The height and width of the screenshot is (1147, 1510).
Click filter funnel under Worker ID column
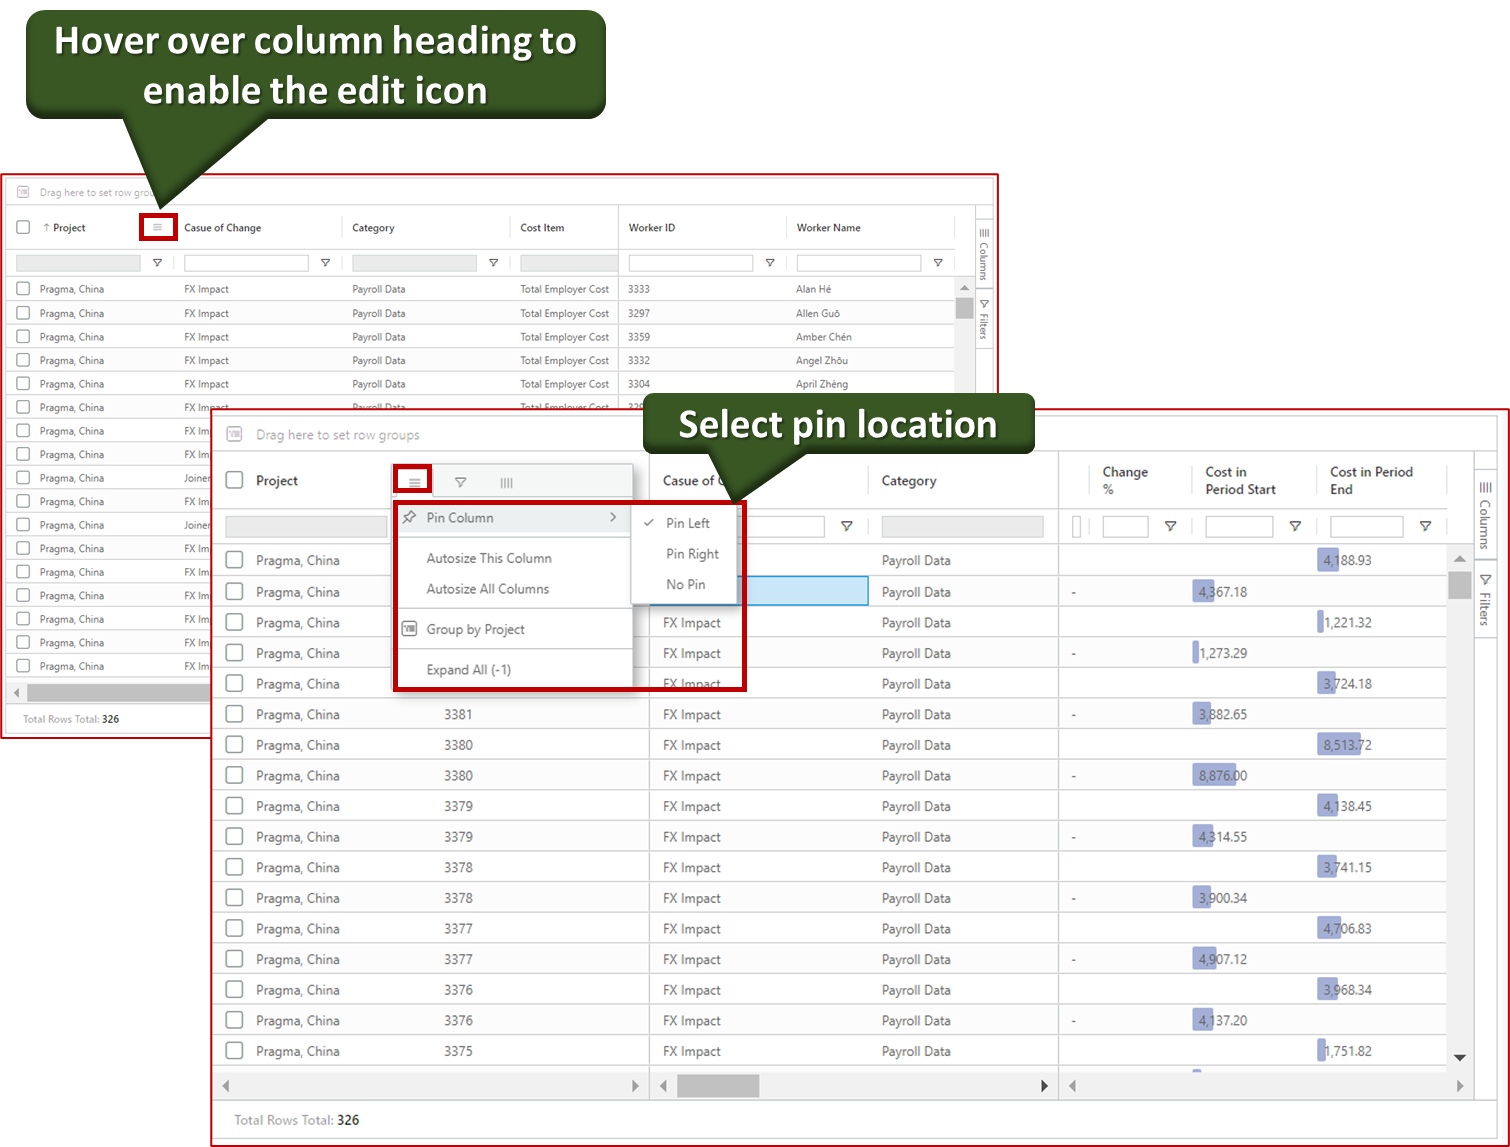[x=769, y=263]
